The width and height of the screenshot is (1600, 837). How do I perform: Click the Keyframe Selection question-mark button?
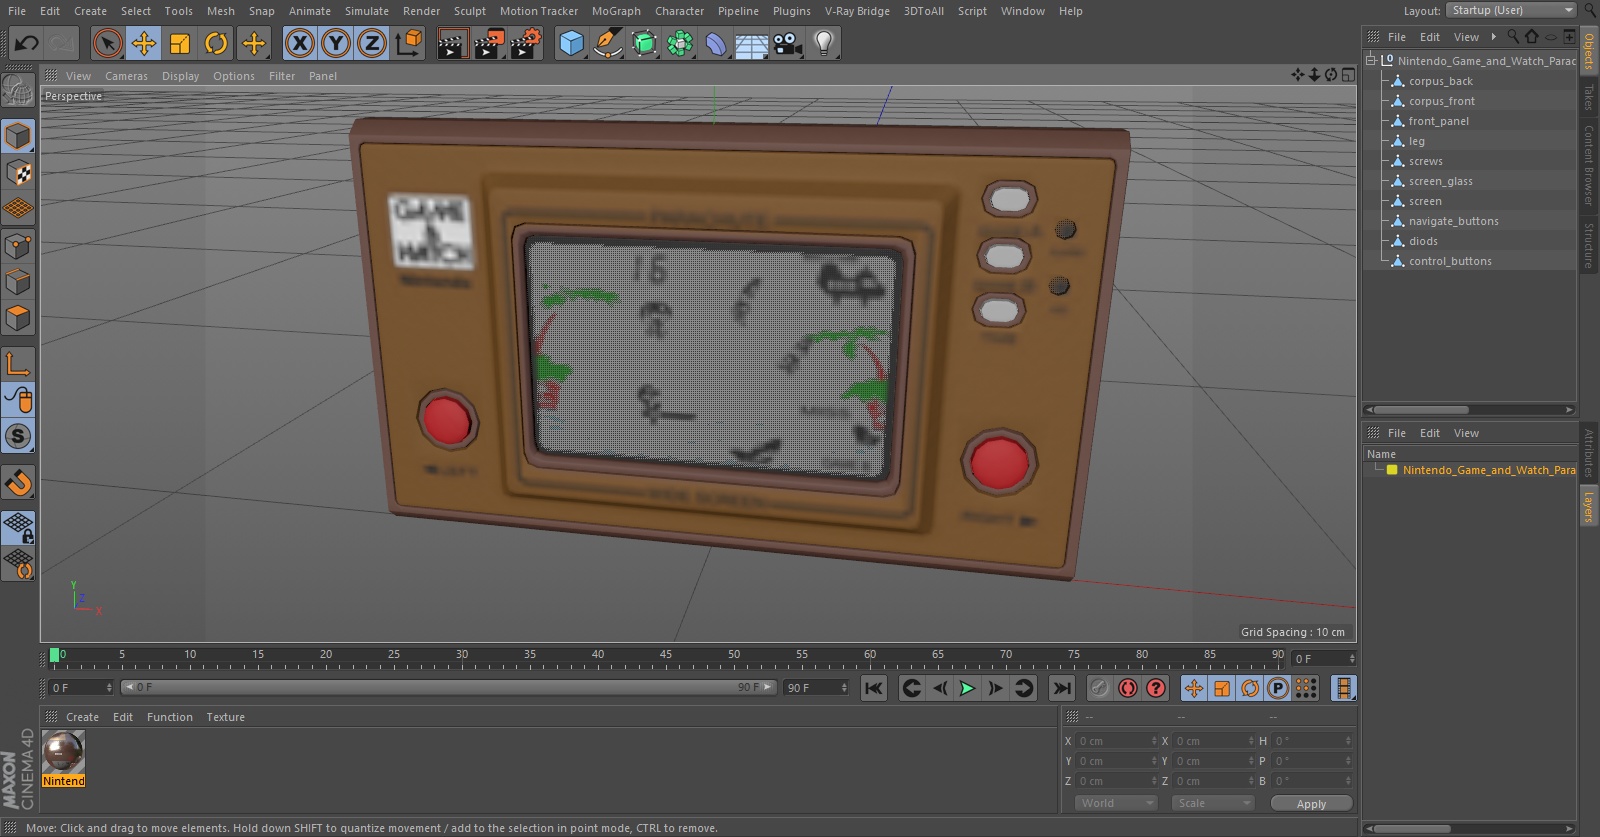point(1156,688)
